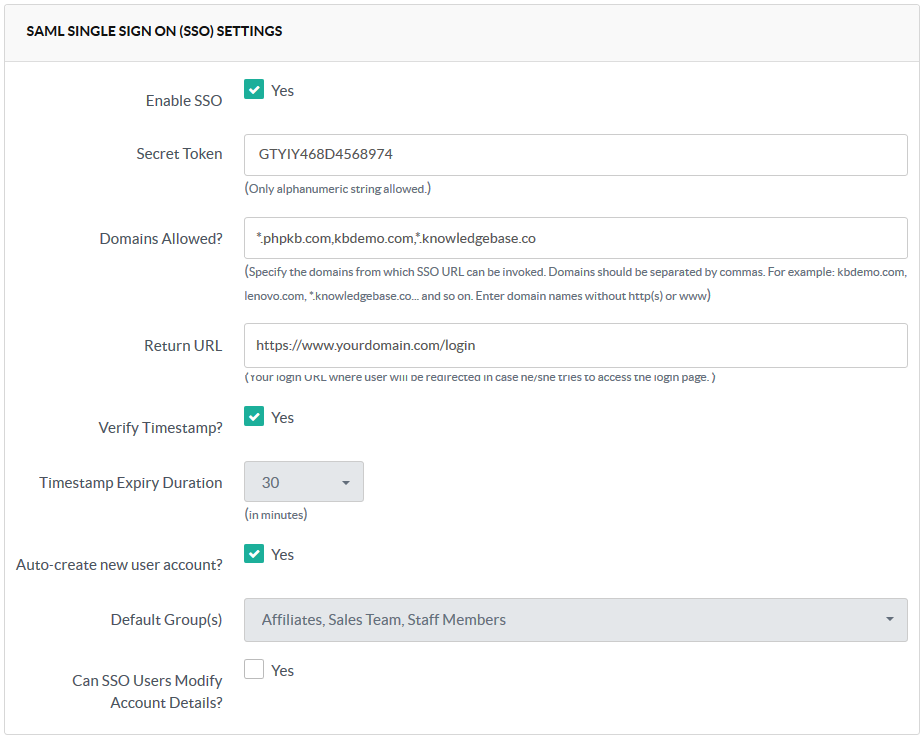Image resolution: width=923 pixels, height=739 pixels.
Task: Click the Secret Token field label
Action: pyautogui.click(x=179, y=154)
